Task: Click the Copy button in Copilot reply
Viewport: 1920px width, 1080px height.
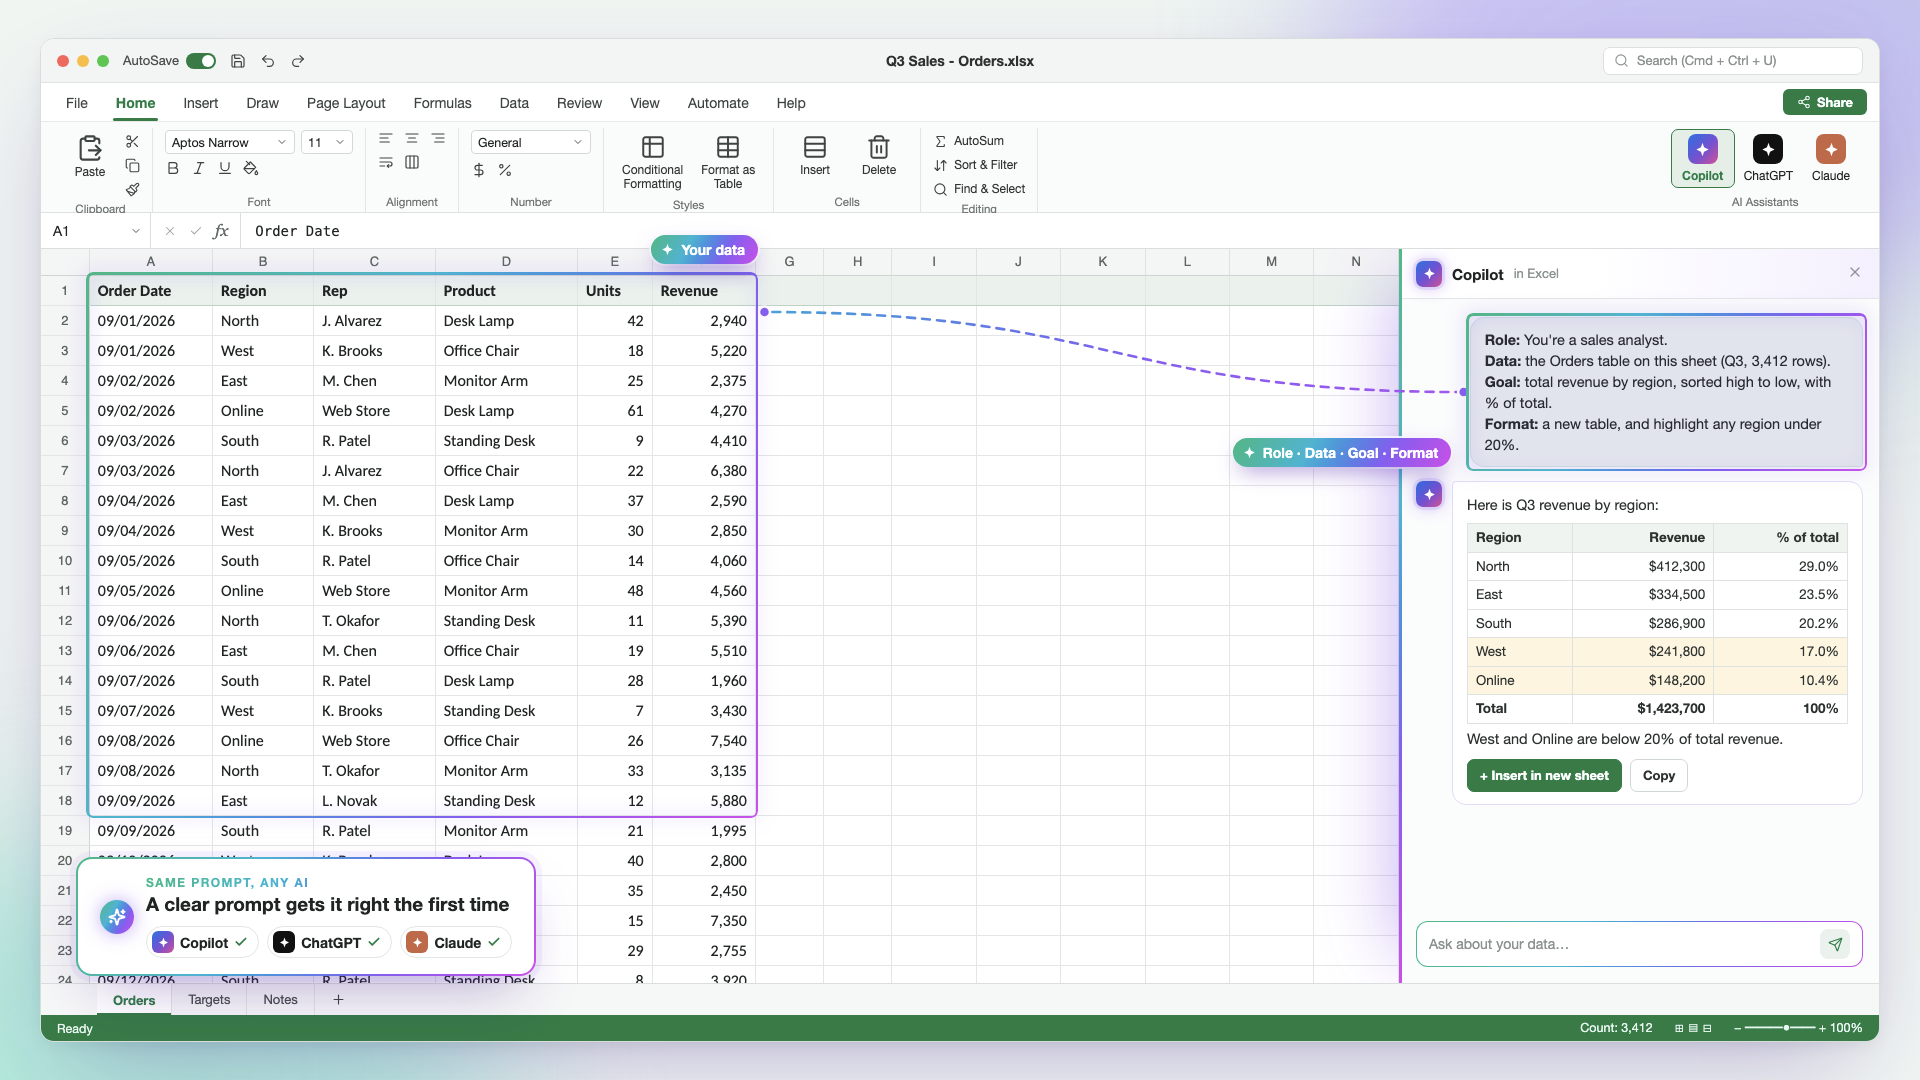Action: tap(1659, 776)
